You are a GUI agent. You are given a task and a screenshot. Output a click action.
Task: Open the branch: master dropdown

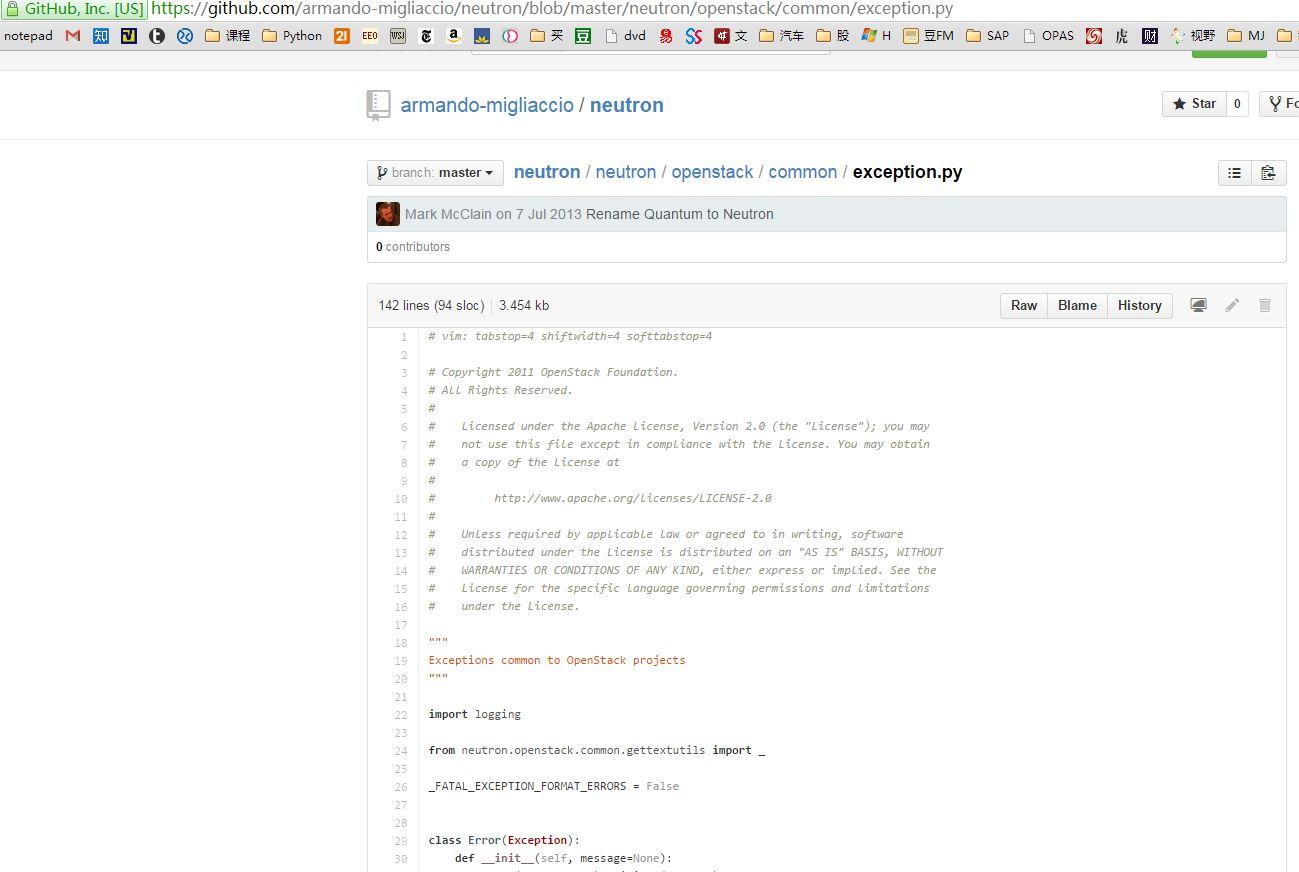pos(435,173)
